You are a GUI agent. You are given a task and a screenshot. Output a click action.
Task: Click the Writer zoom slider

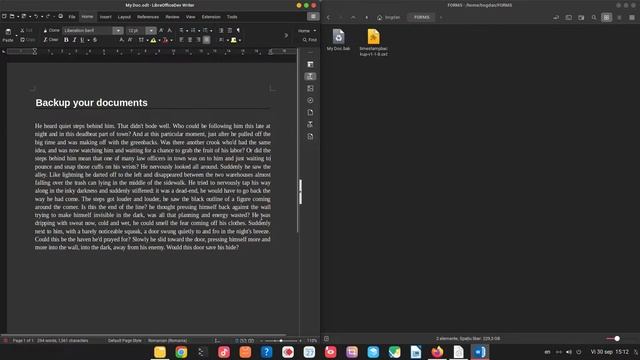(x=281, y=340)
